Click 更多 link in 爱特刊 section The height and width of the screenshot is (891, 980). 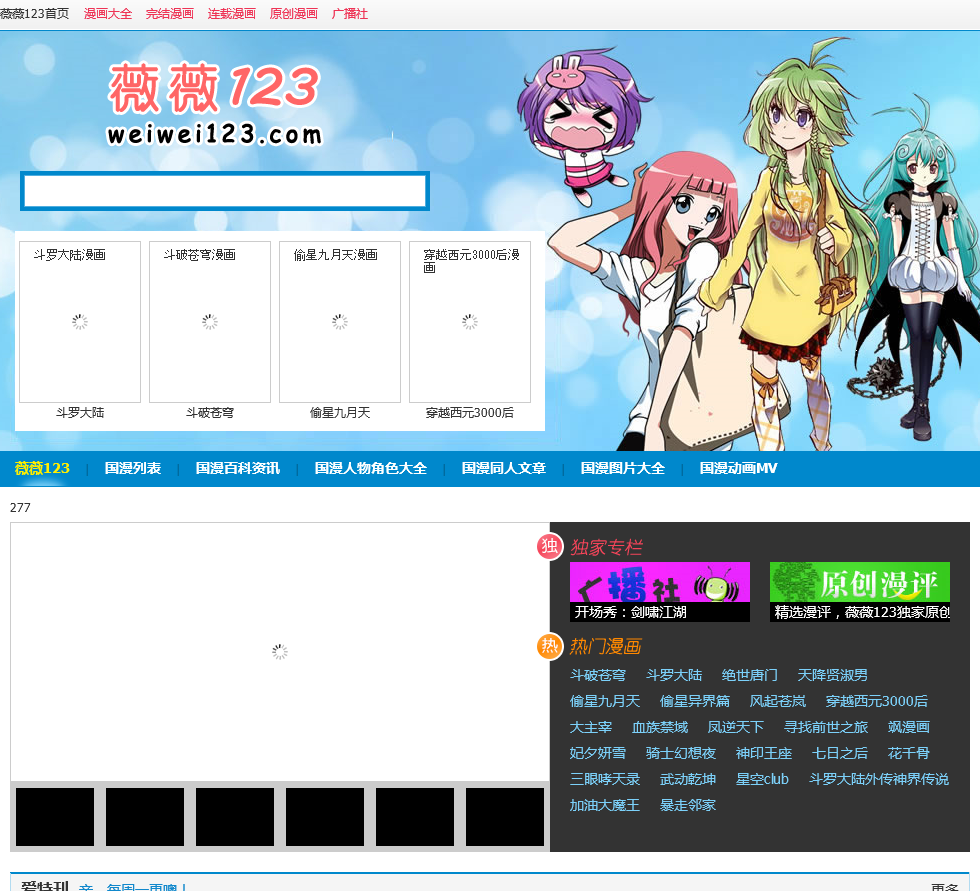(944, 887)
